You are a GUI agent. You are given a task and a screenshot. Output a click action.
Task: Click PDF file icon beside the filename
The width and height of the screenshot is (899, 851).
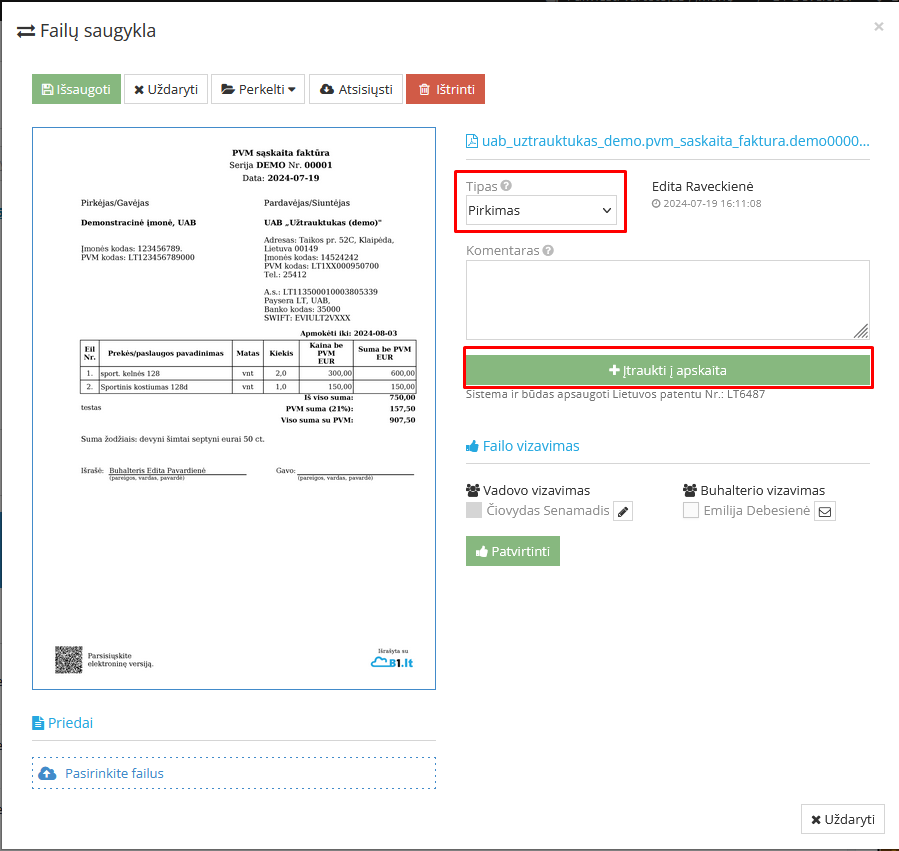coord(472,141)
